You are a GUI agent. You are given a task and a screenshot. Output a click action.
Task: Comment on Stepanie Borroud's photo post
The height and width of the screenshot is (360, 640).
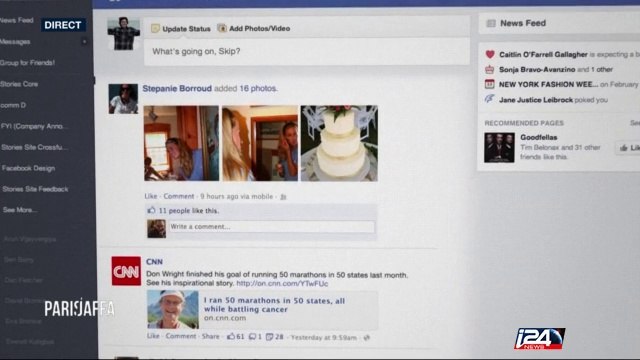(179, 196)
